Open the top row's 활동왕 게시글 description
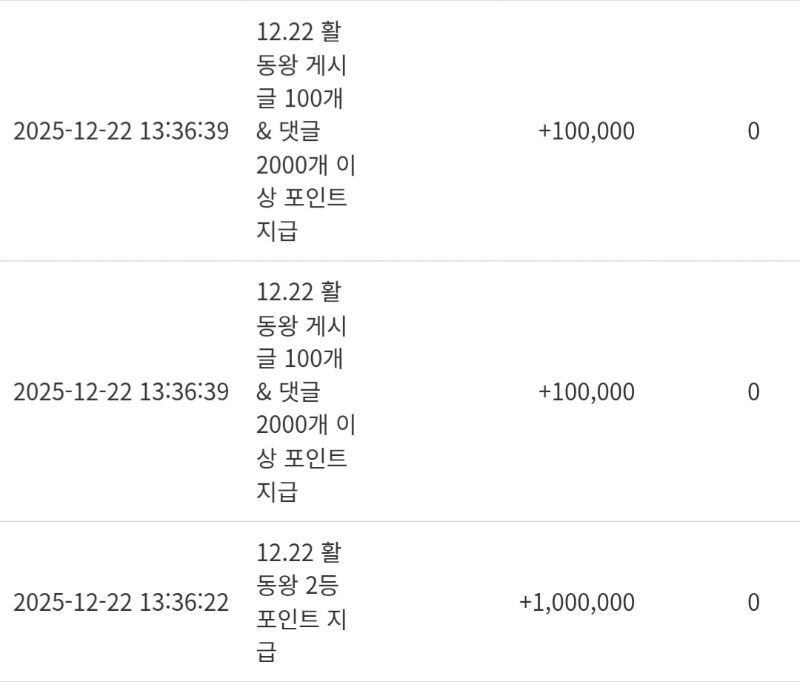Viewport: 800px width, 682px height. click(x=302, y=131)
